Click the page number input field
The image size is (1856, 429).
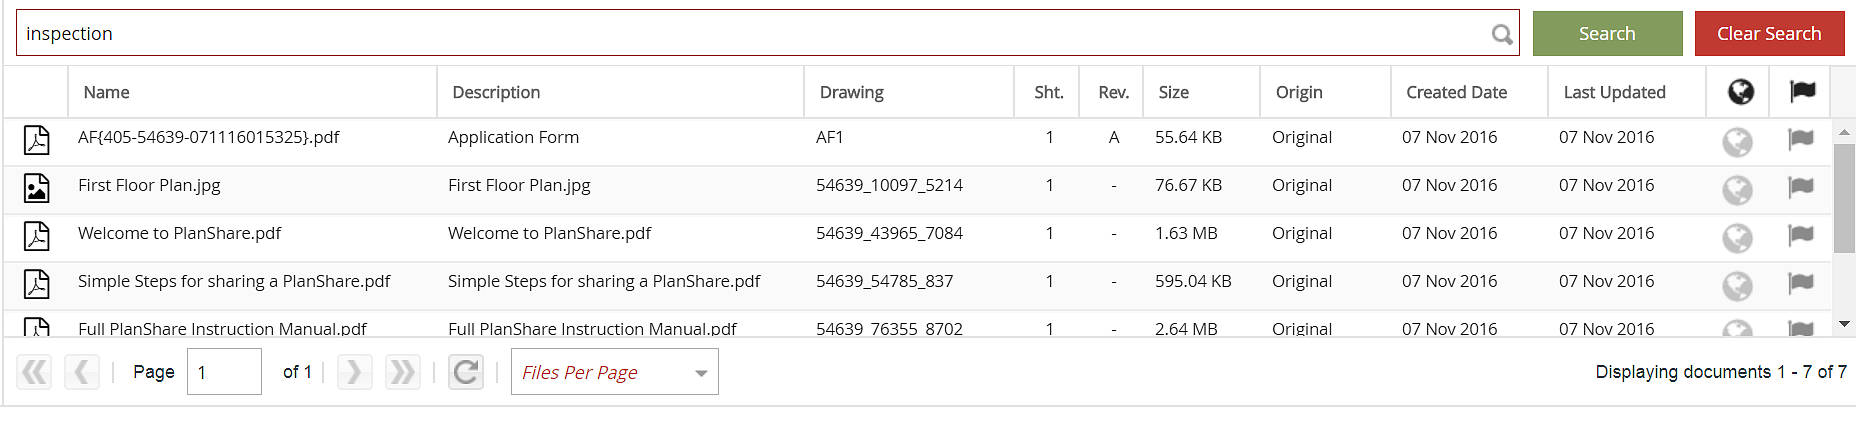[224, 372]
